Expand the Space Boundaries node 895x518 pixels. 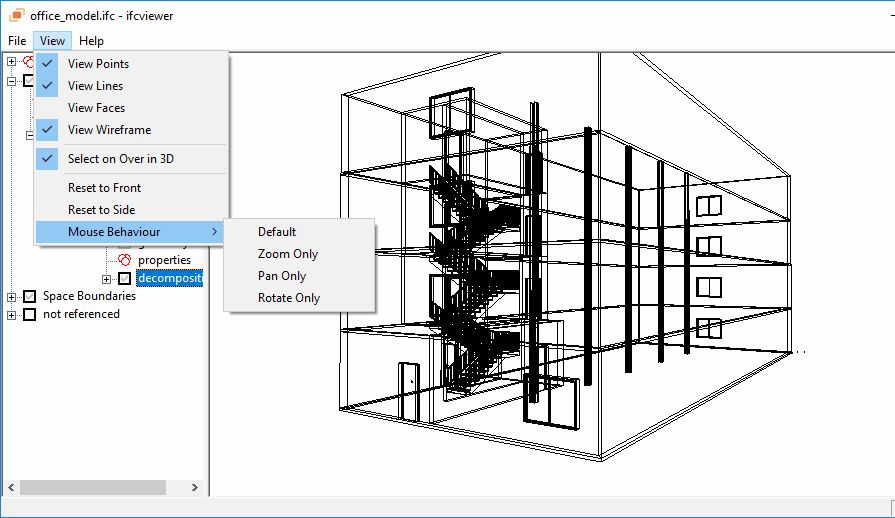pyautogui.click(x=11, y=297)
